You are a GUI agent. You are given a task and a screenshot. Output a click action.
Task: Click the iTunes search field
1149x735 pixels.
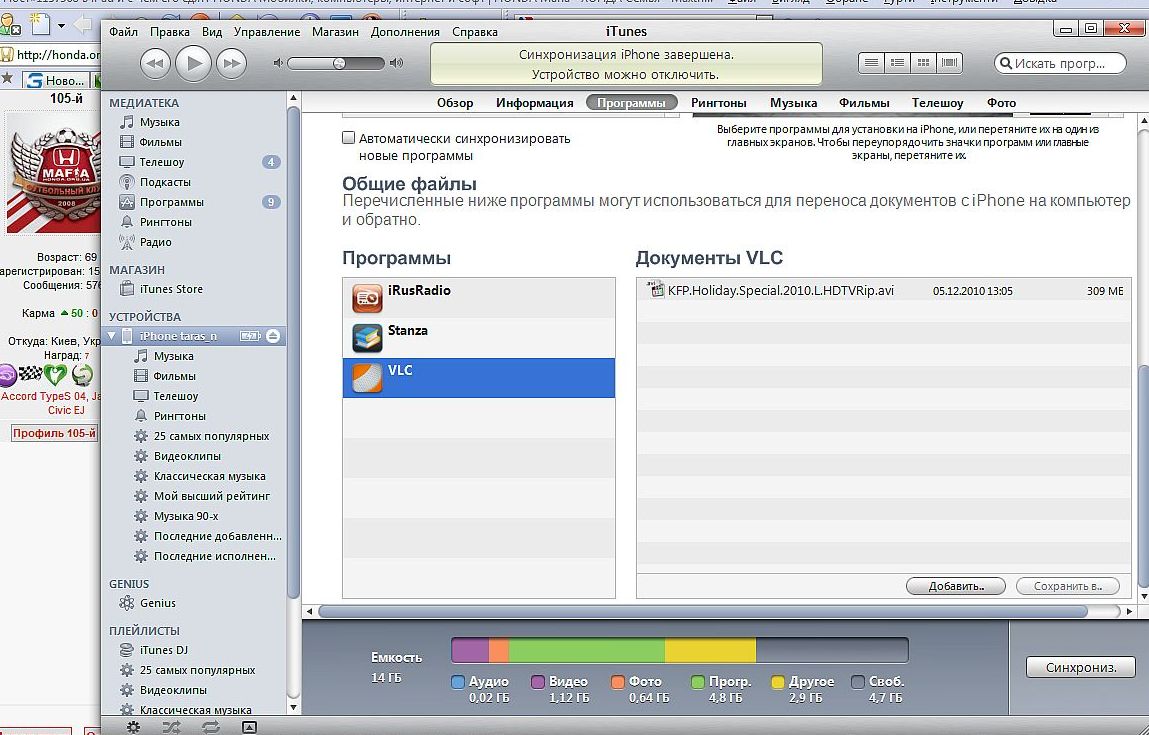coord(1060,63)
